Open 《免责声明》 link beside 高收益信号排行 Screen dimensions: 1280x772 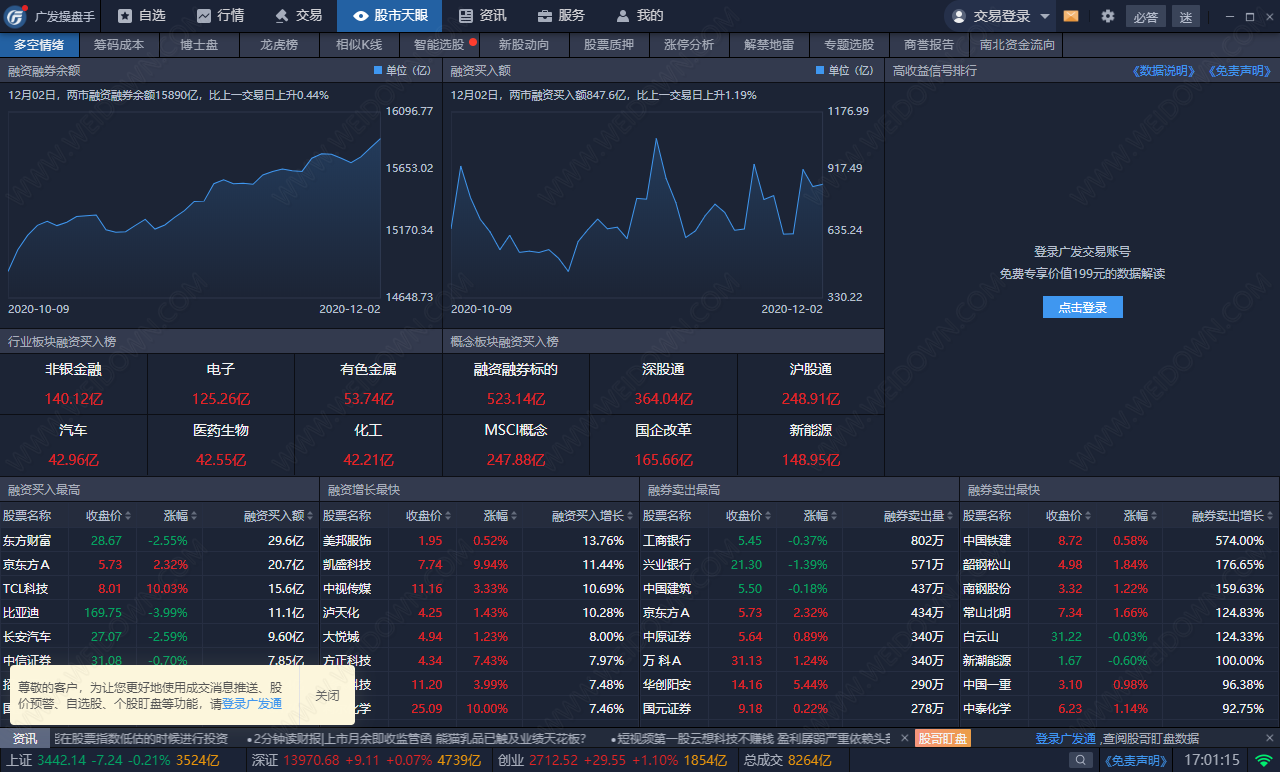1240,71
